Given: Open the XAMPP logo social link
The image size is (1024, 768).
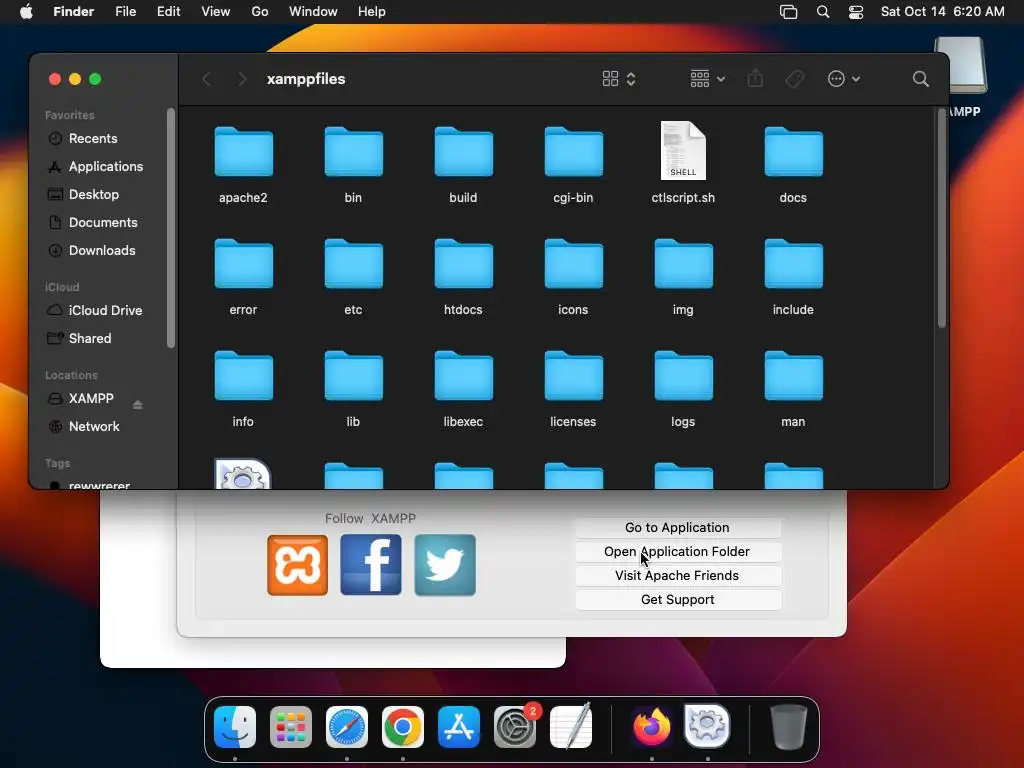Looking at the screenshot, I should click(x=297, y=565).
